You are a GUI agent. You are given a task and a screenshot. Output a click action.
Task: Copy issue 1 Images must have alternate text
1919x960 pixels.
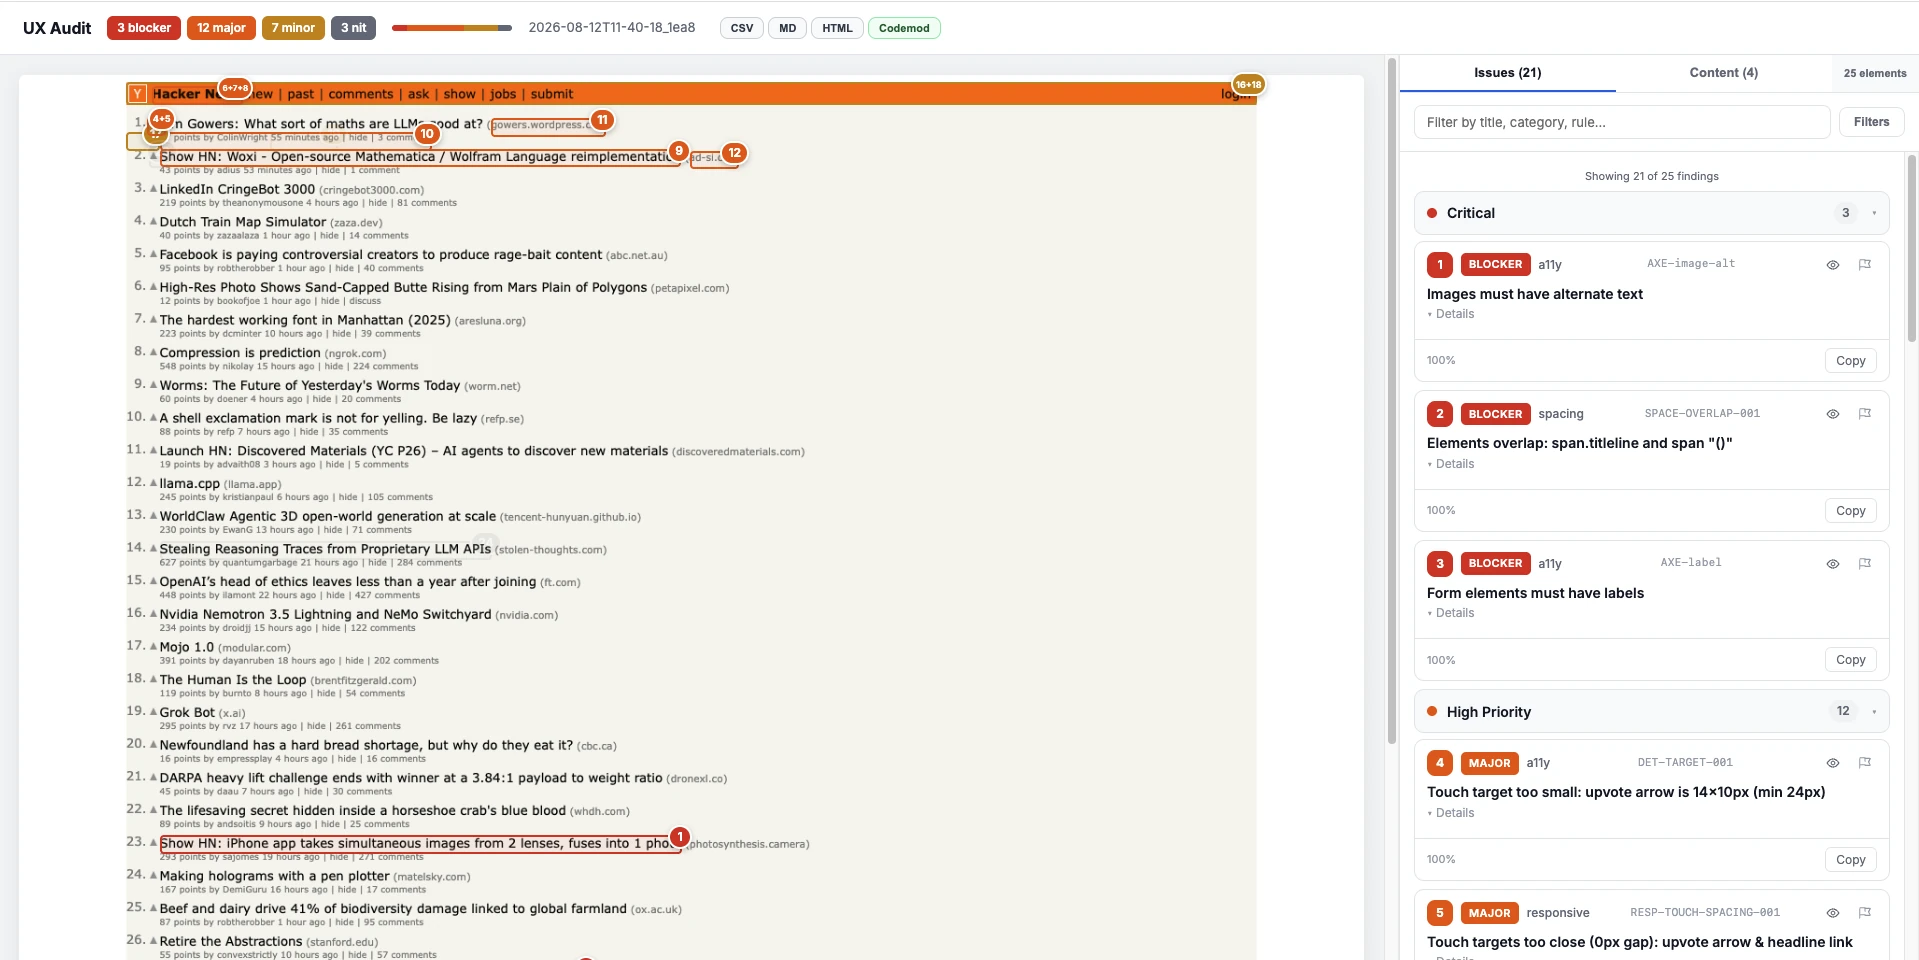(x=1850, y=361)
